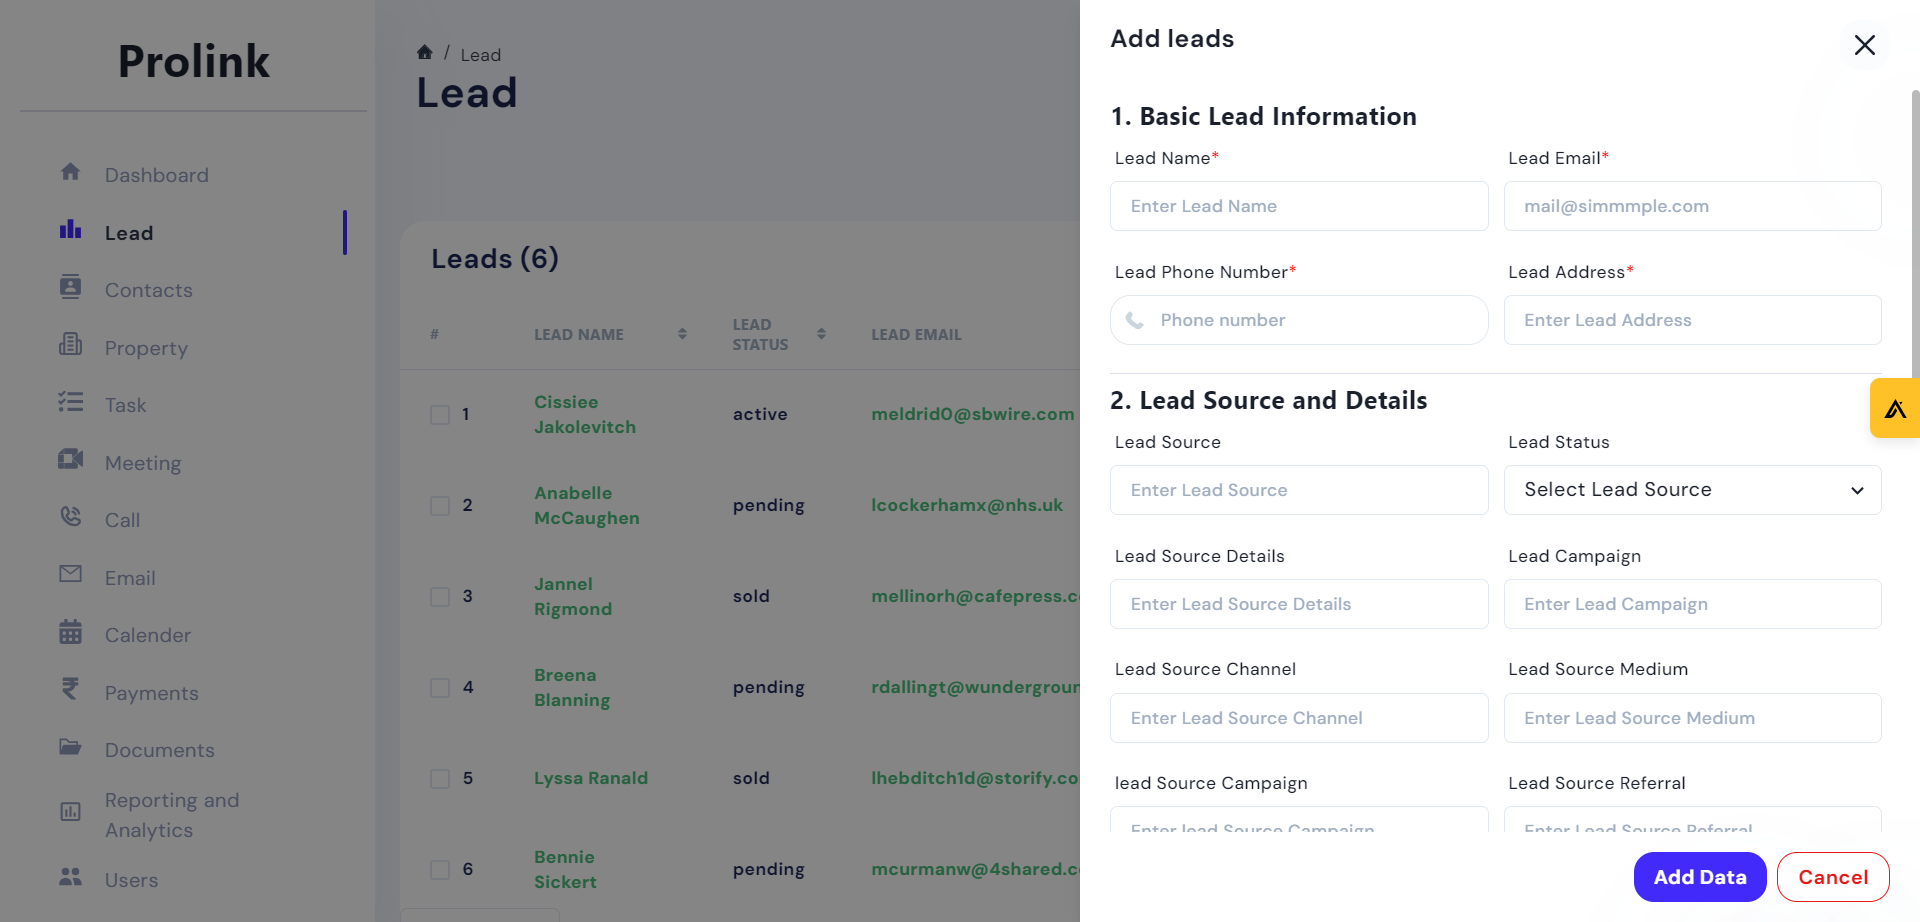The height and width of the screenshot is (922, 1920).
Task: Toggle sorting on the Lead Status column
Action: click(x=821, y=334)
